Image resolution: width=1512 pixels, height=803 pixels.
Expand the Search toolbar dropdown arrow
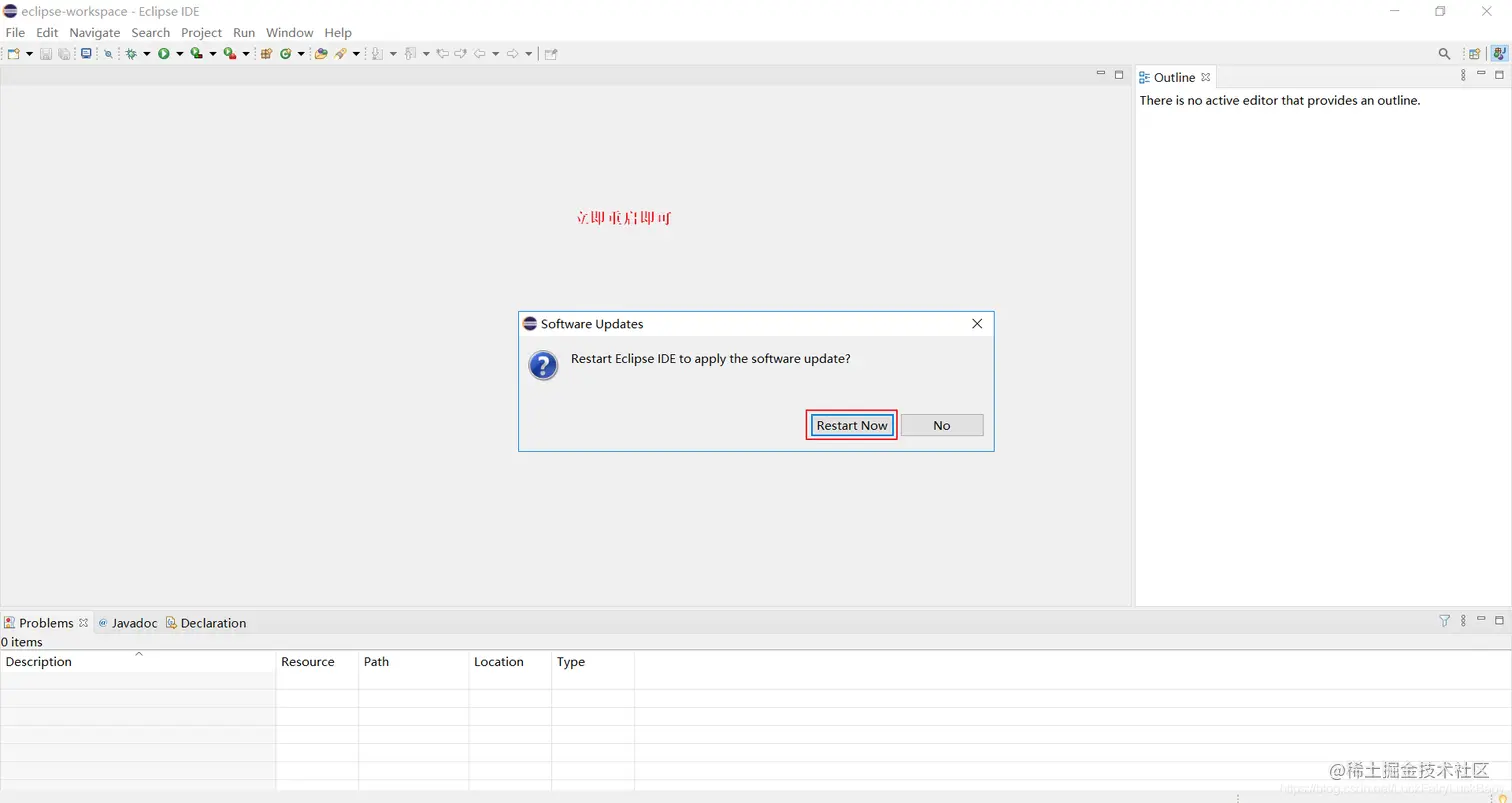point(356,54)
